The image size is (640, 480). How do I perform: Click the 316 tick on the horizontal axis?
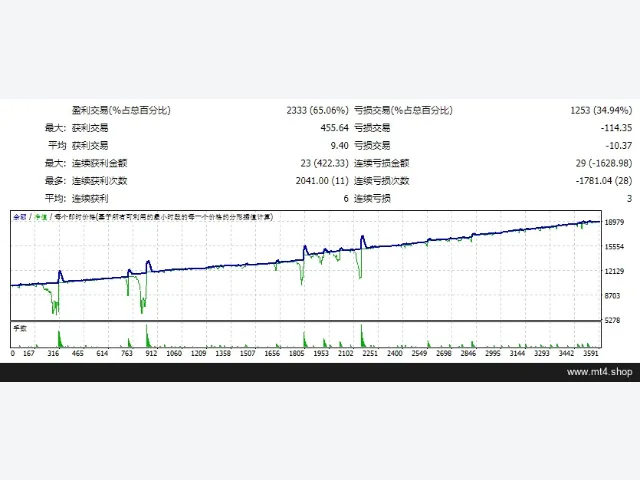(53, 353)
